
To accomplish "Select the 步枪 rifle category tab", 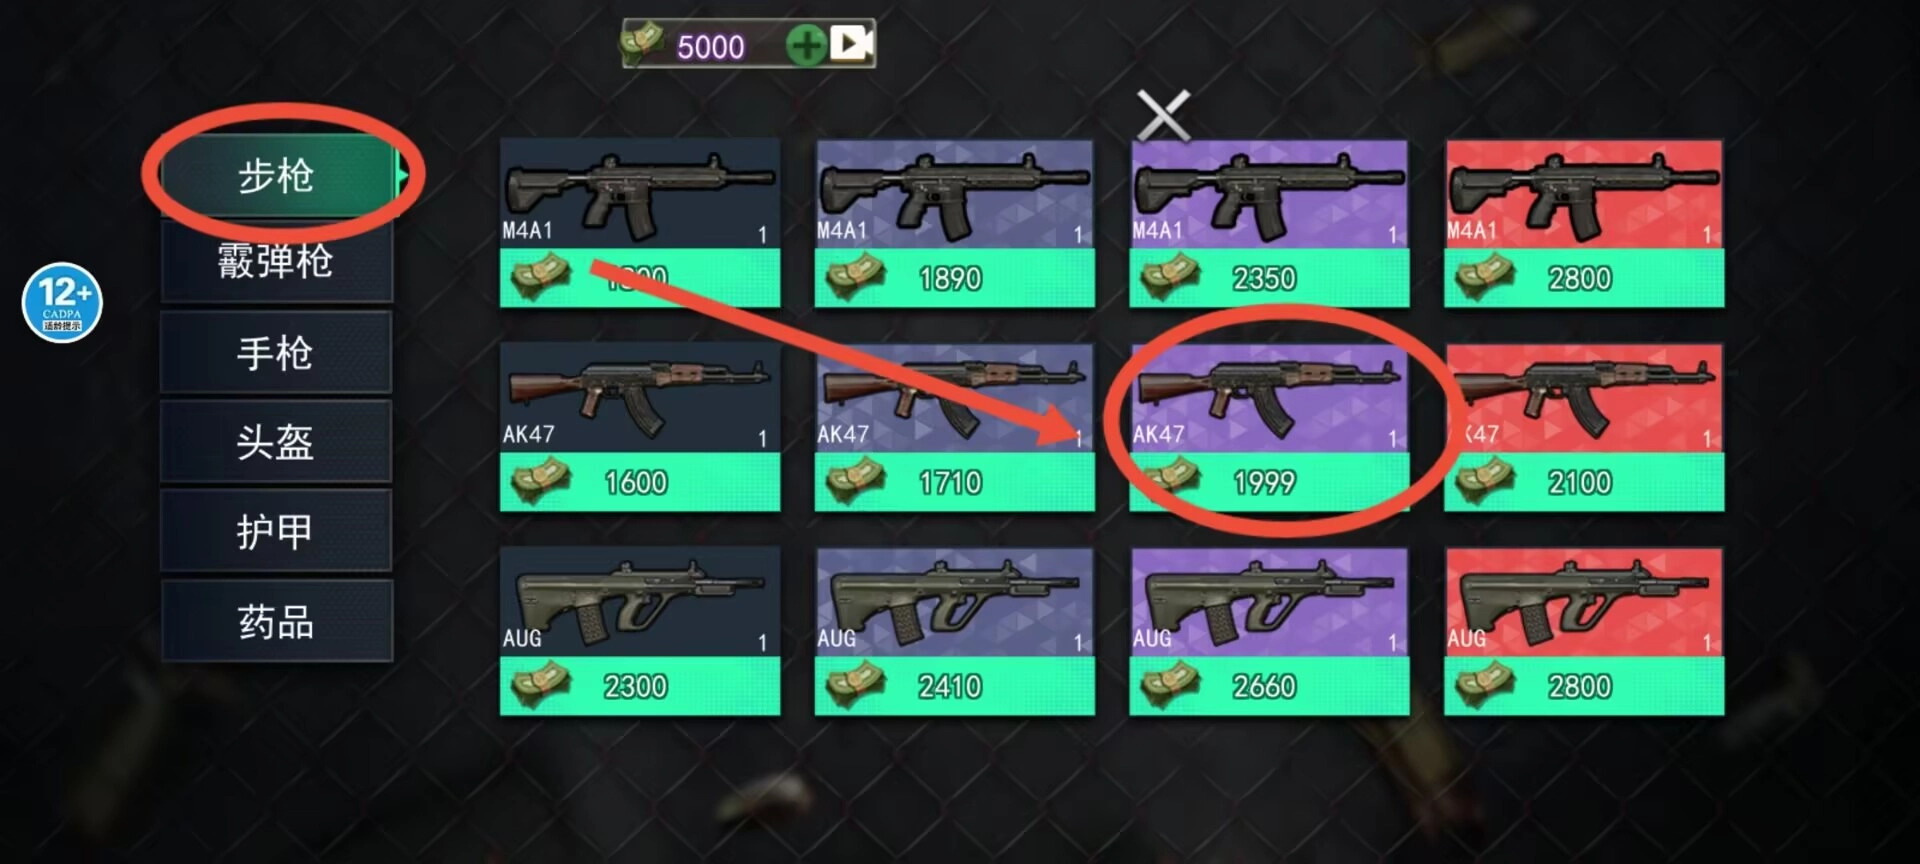I will (277, 176).
